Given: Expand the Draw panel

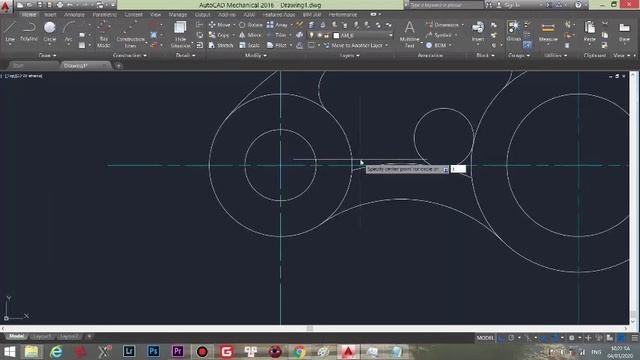Looking at the screenshot, I should [x=47, y=56].
